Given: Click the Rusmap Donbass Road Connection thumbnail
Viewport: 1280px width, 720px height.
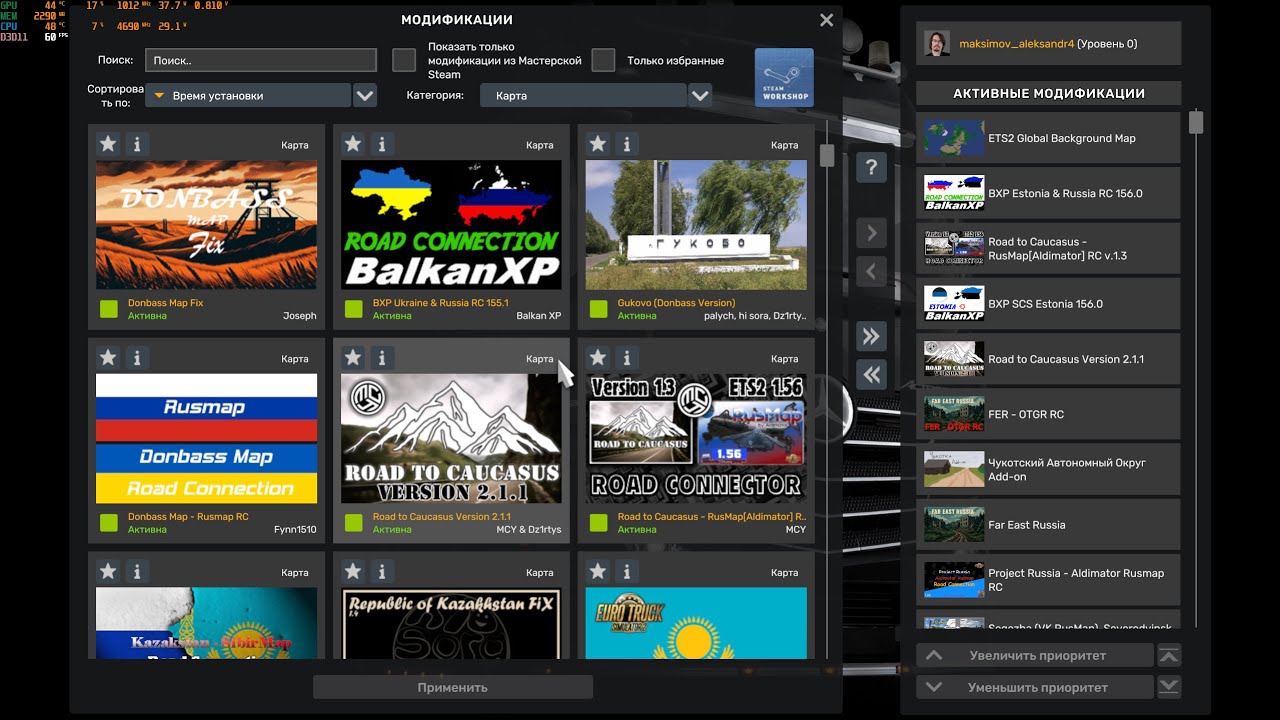Looking at the screenshot, I should pos(206,439).
